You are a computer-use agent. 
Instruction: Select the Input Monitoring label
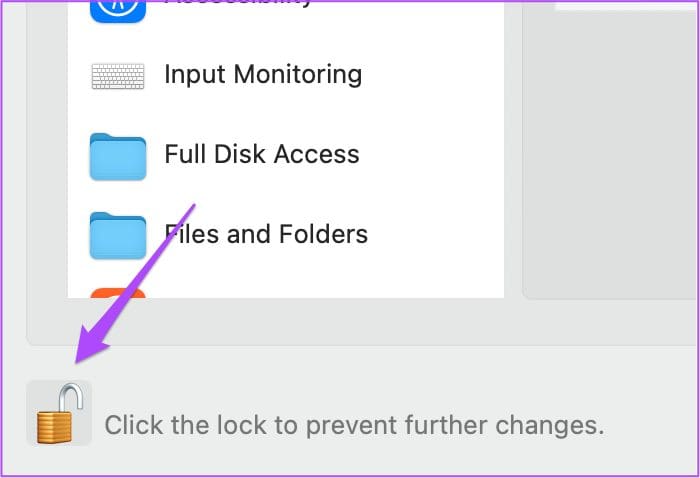tap(262, 74)
